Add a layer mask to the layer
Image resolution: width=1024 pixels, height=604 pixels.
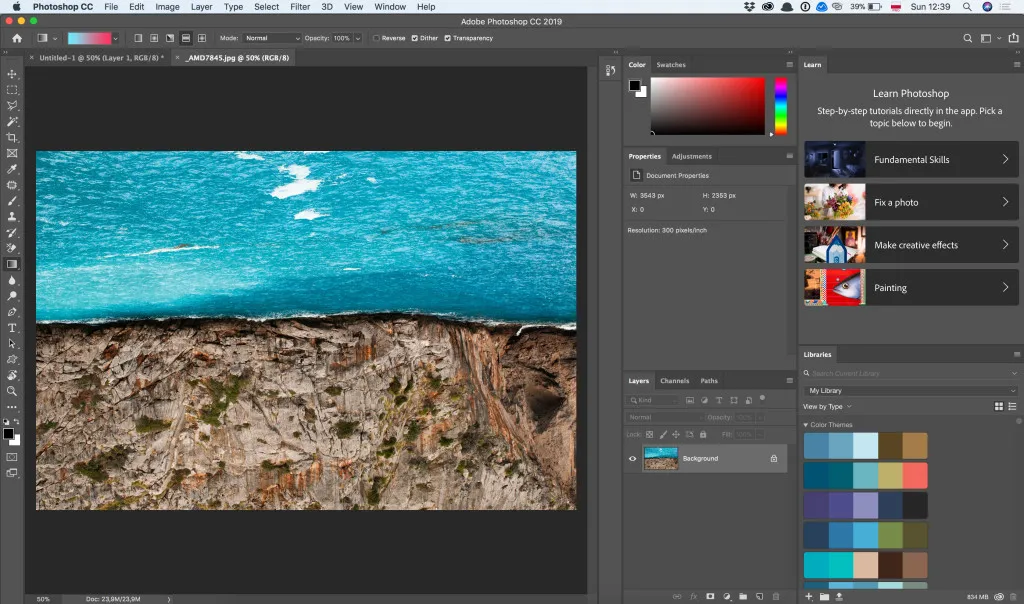coord(710,596)
